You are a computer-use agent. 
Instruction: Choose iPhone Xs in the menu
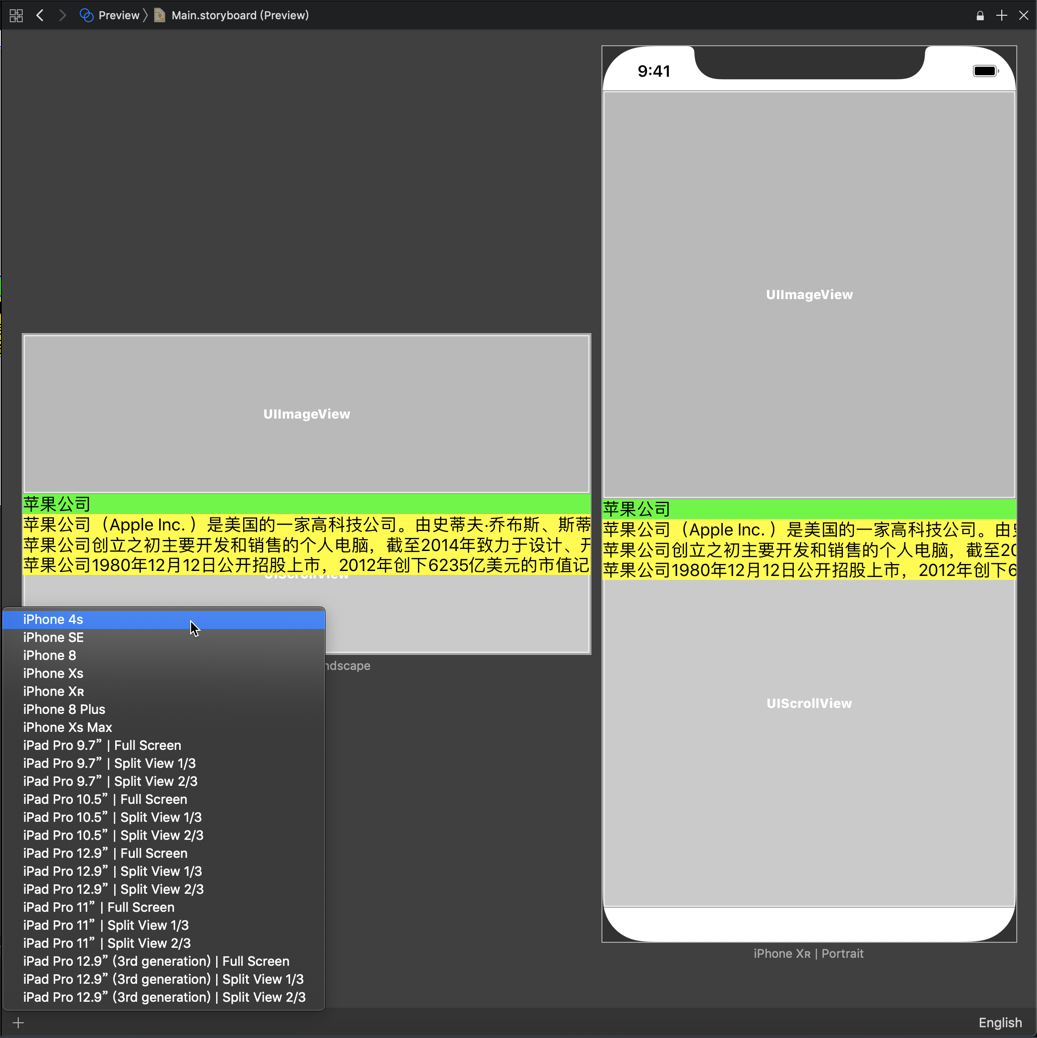click(x=164, y=673)
